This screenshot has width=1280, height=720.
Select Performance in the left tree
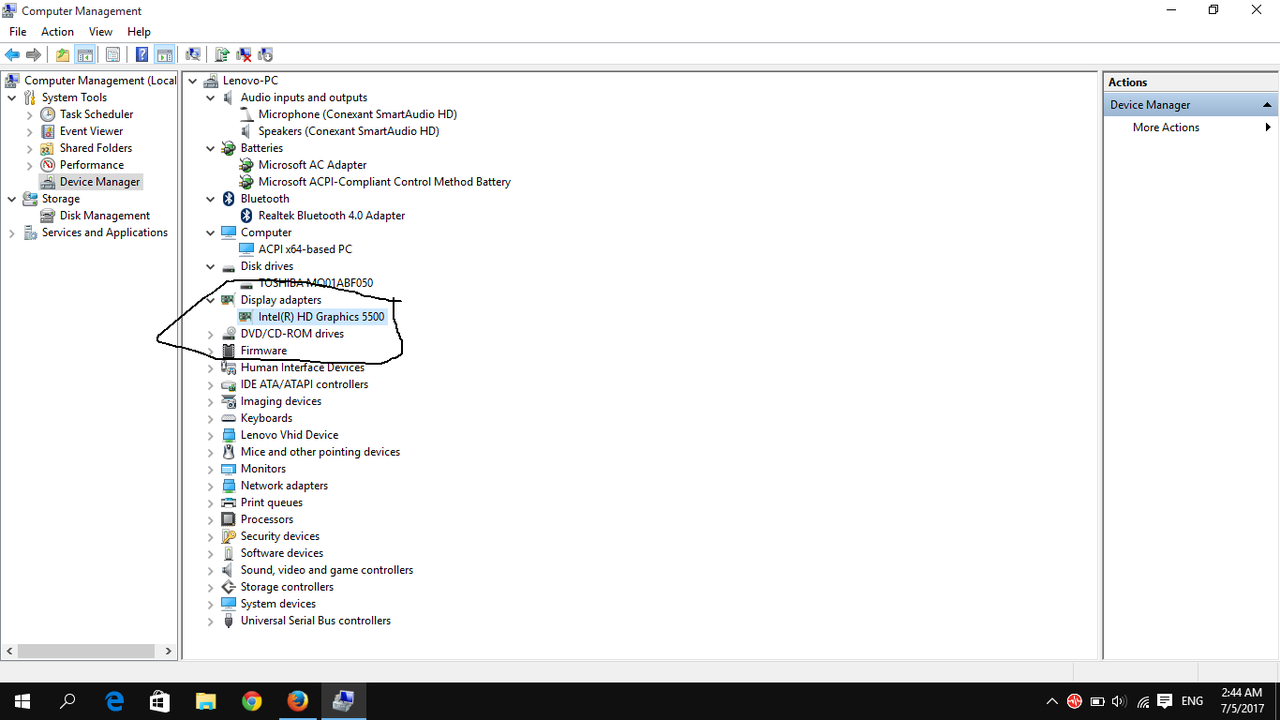tap(92, 165)
